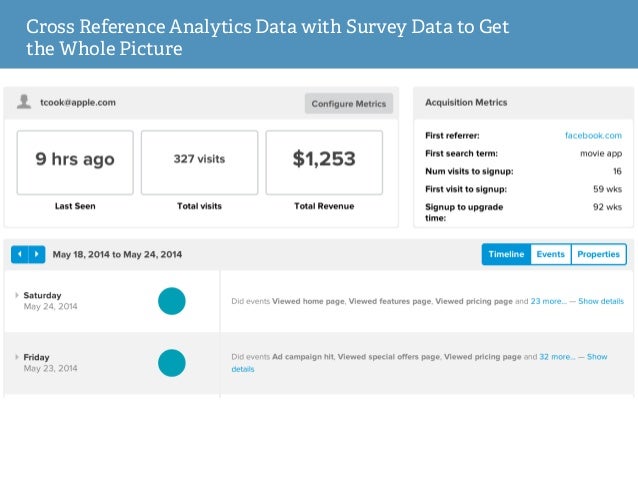This screenshot has width=638, height=479.
Task: Show details for Friday's events
Action: (596, 357)
